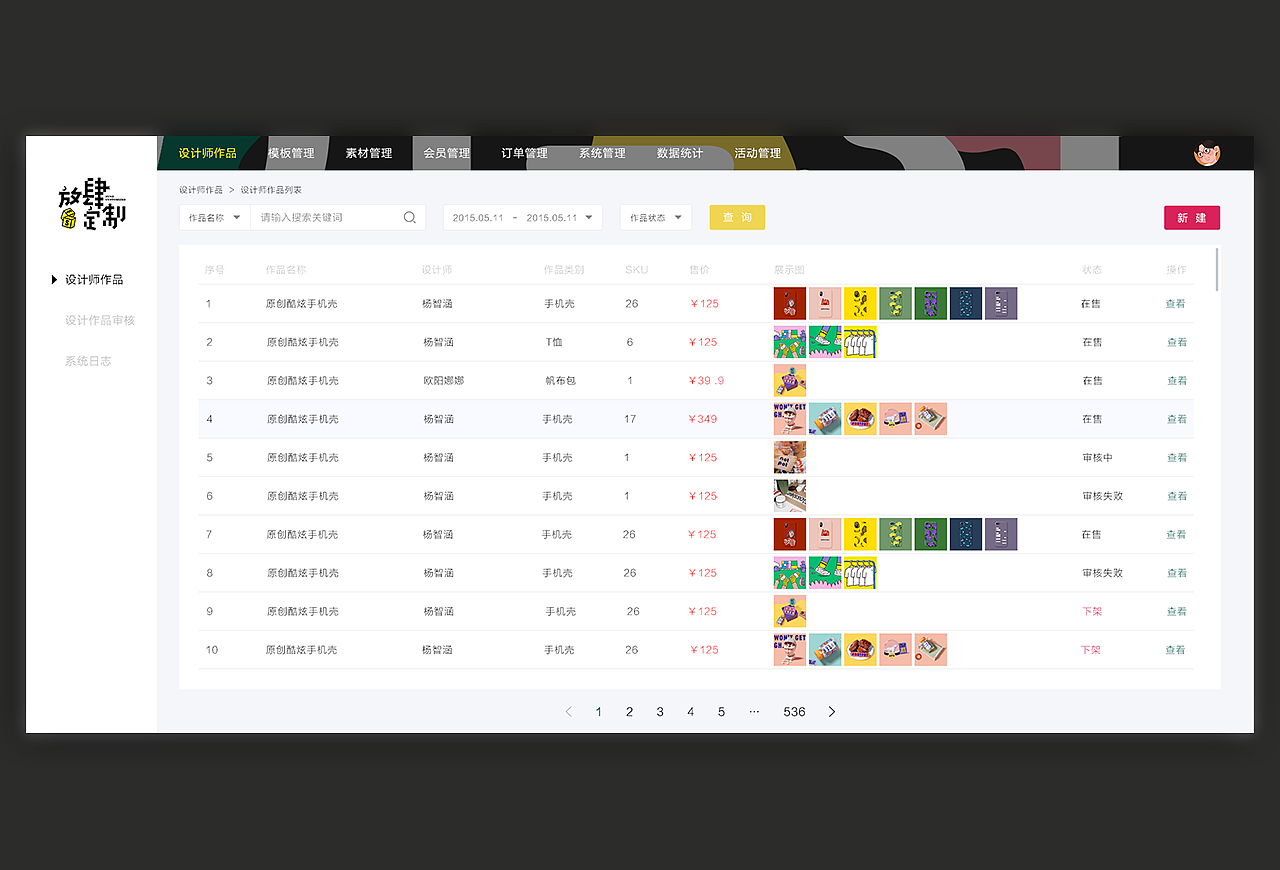
Task: Open the first phone case thumbnail in row 1
Action: pos(789,303)
